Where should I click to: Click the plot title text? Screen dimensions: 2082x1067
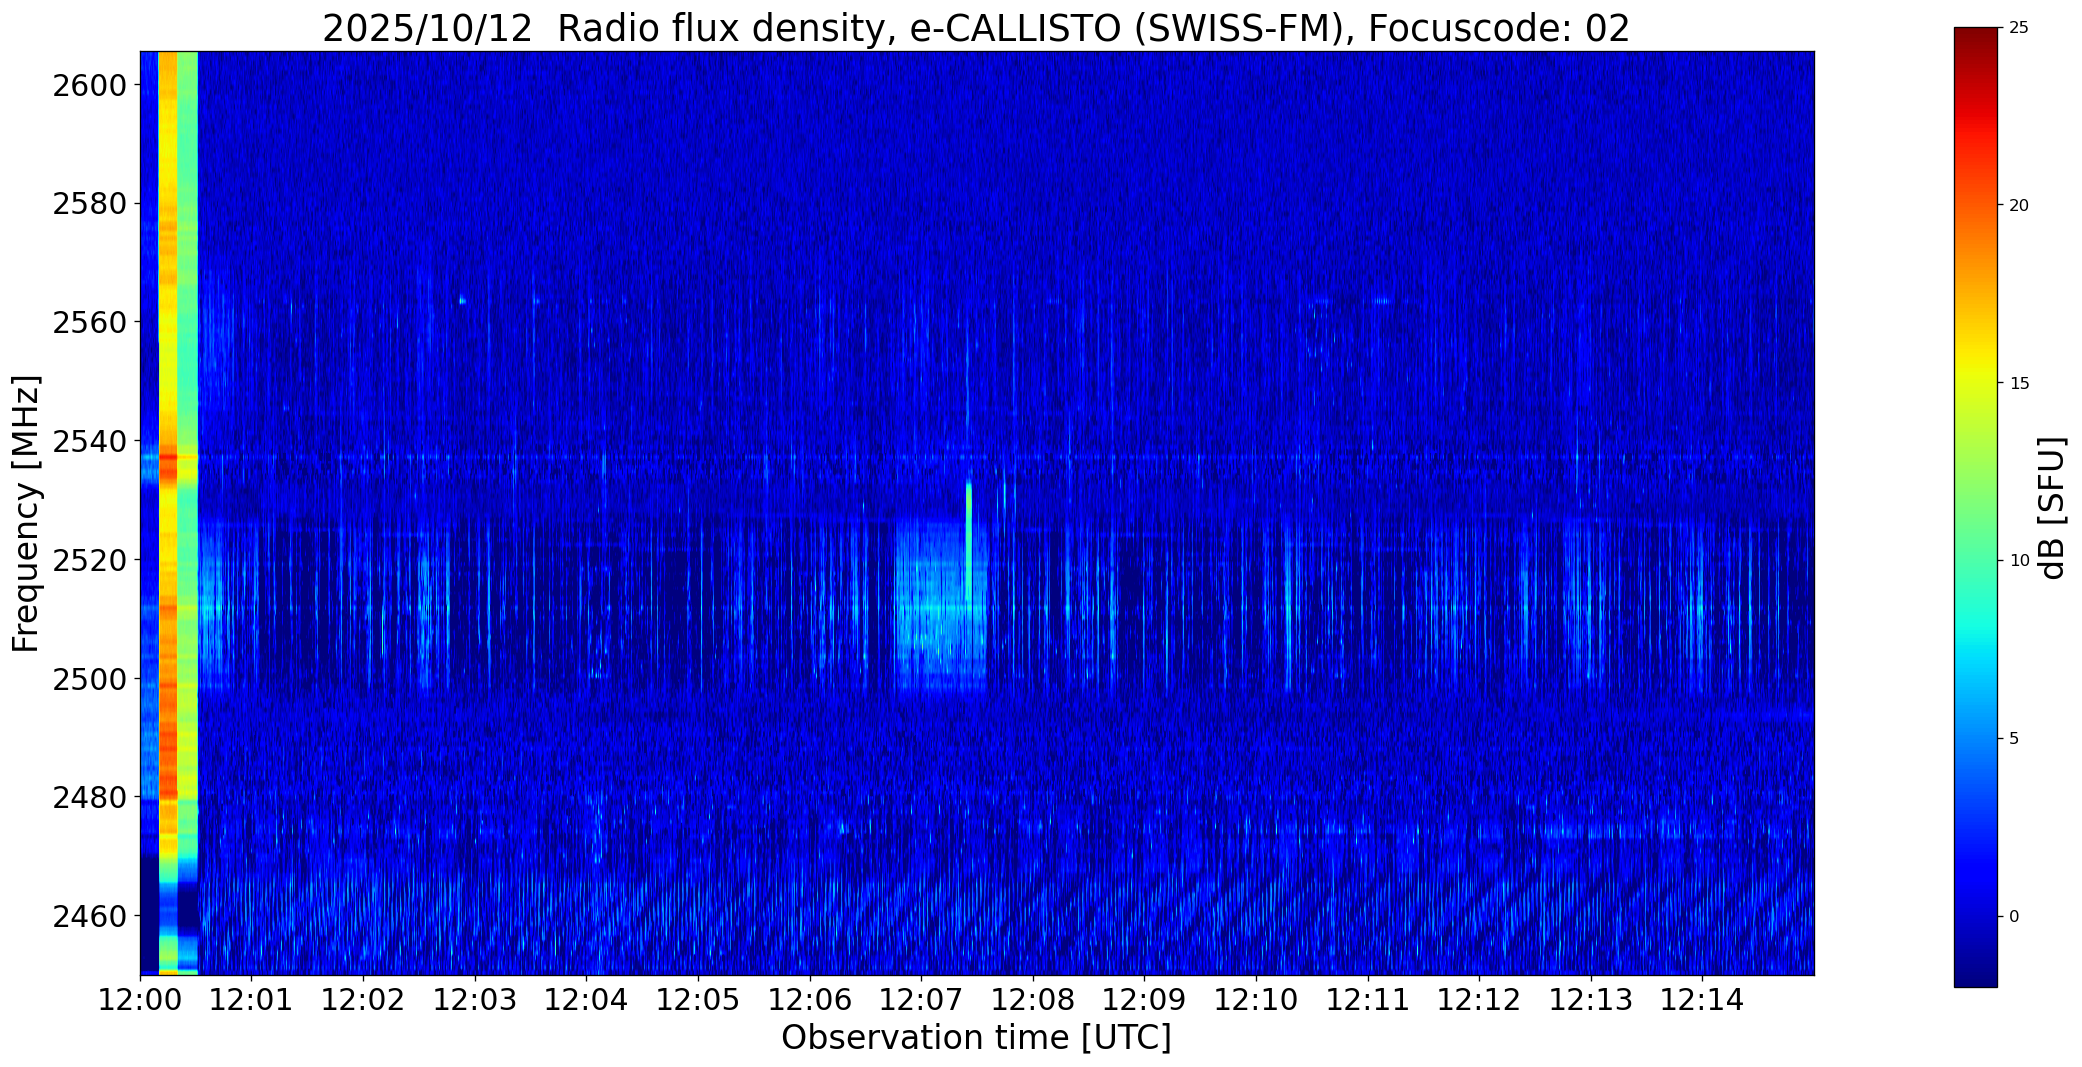click(x=976, y=28)
